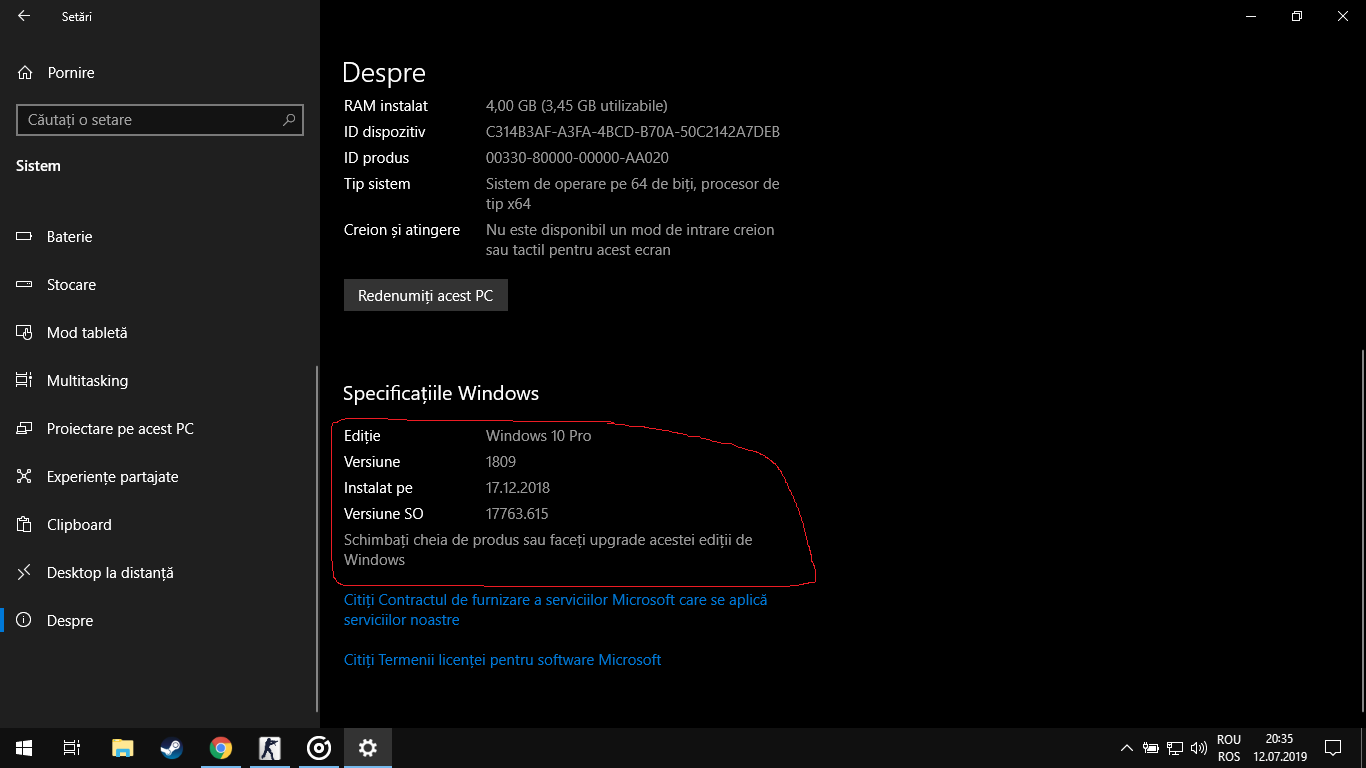The height and width of the screenshot is (768, 1366).
Task: Click the version value 1809
Action: click(x=501, y=462)
